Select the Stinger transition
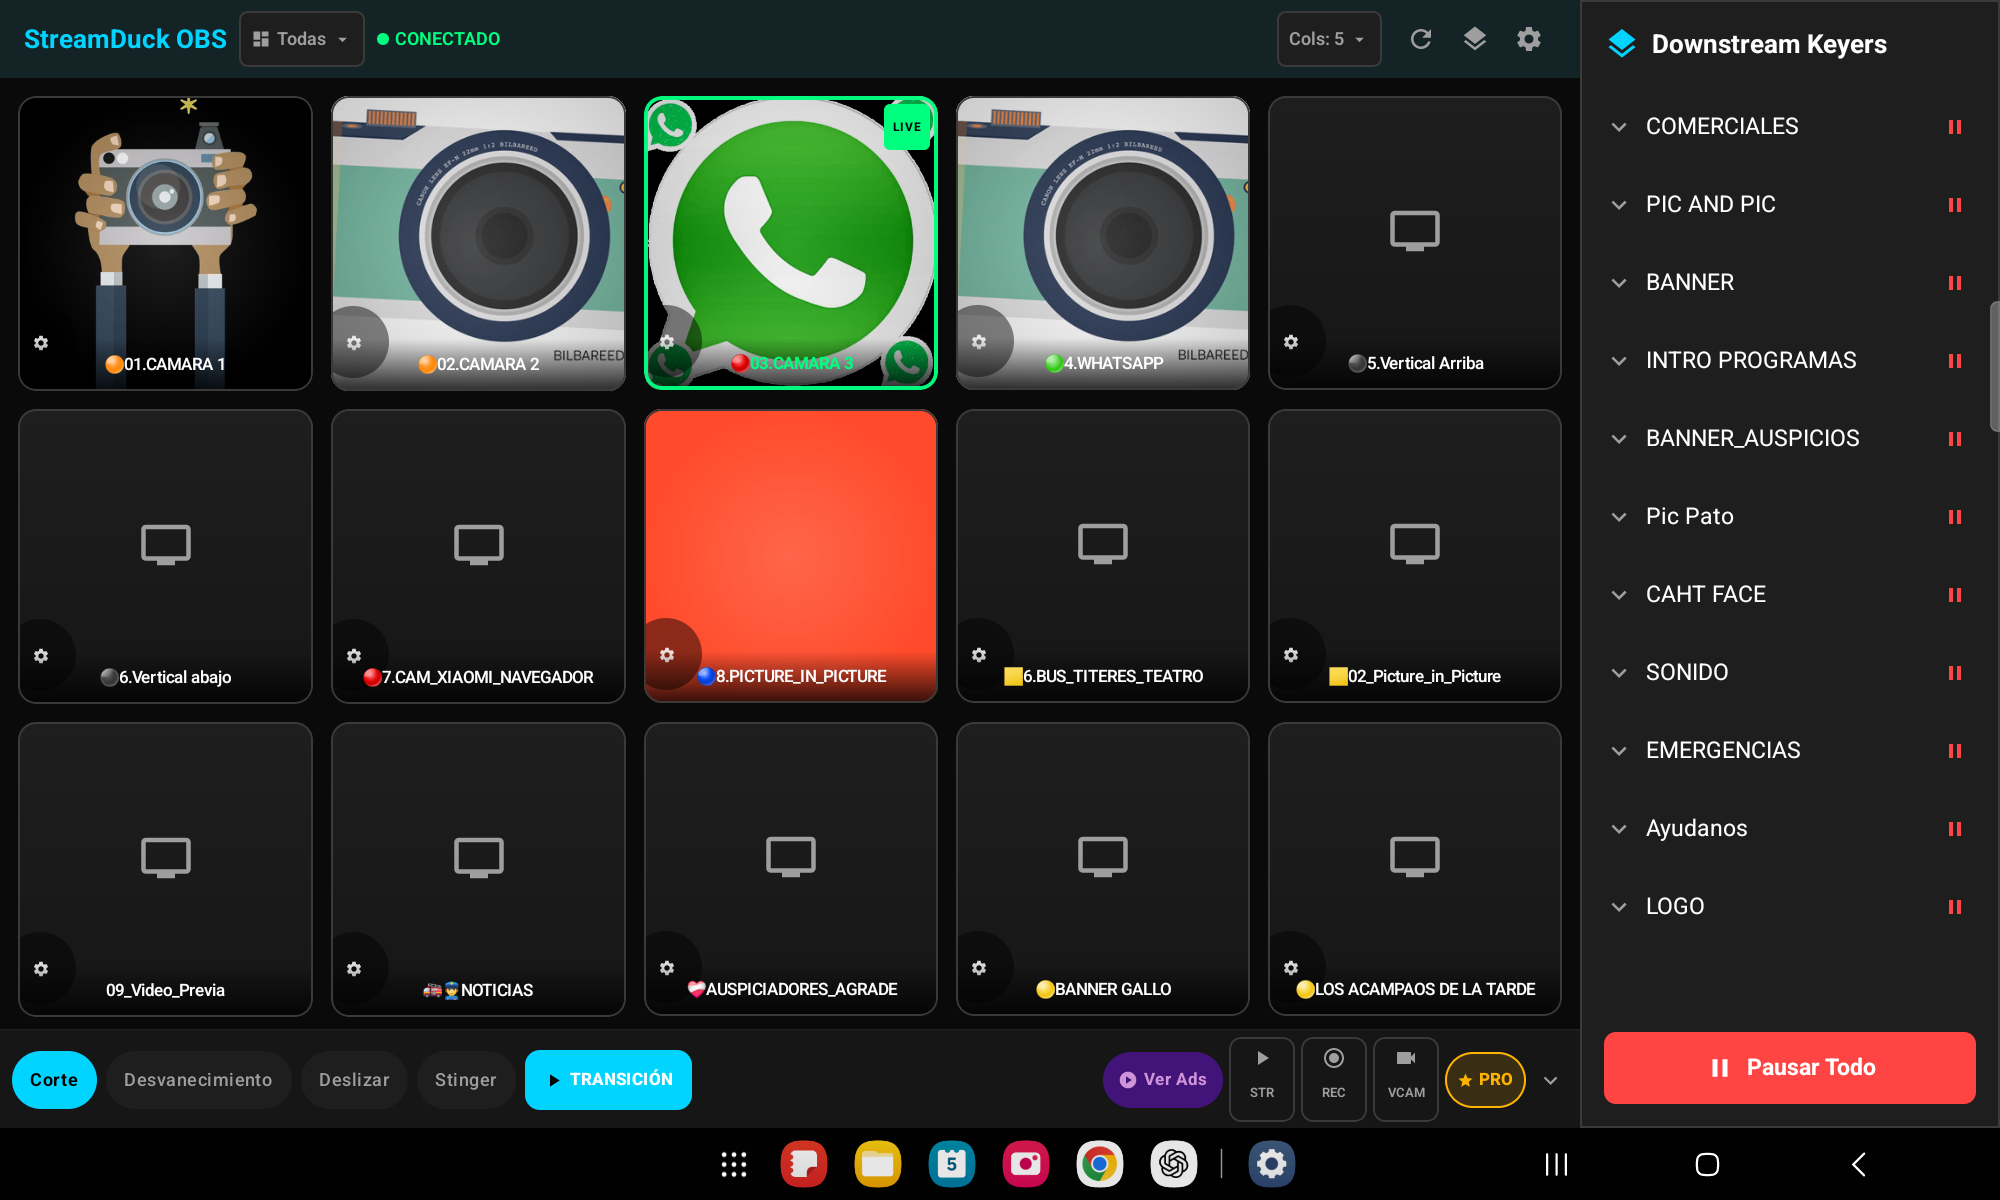Screen dimensions: 2000x1200 click(x=465, y=1079)
